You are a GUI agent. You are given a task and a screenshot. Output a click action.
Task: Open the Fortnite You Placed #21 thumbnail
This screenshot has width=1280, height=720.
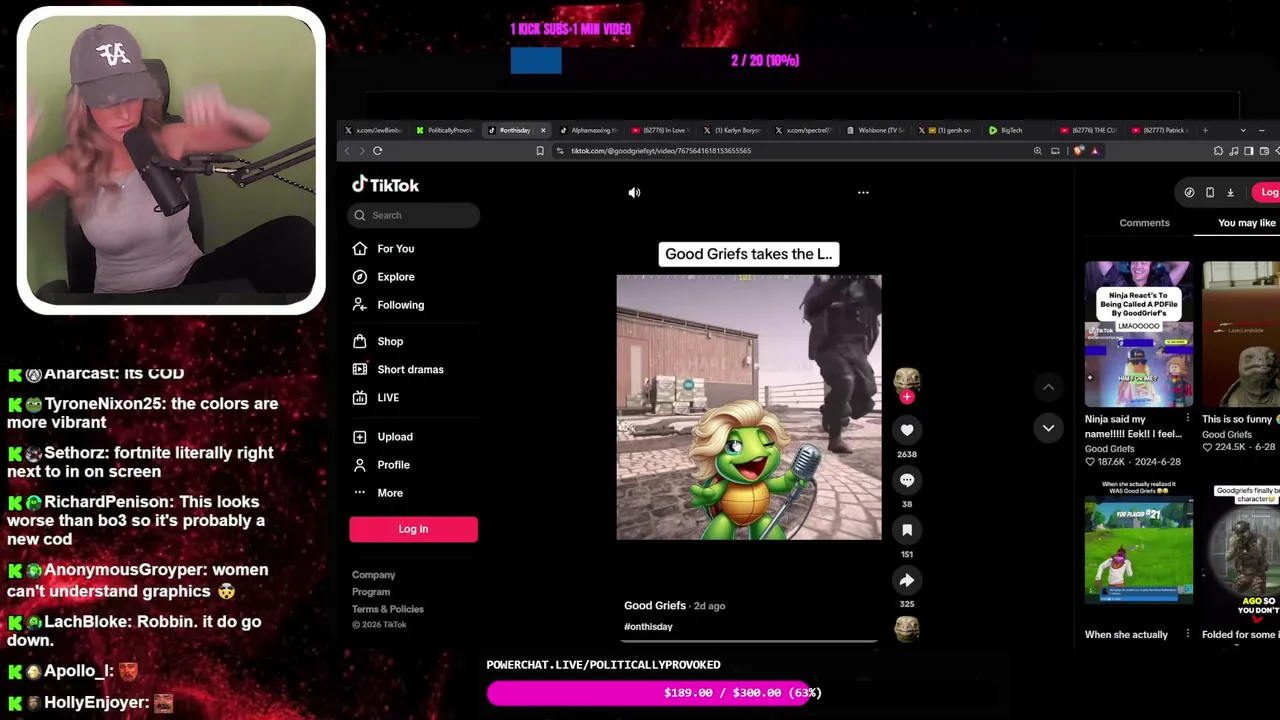tap(1138, 548)
